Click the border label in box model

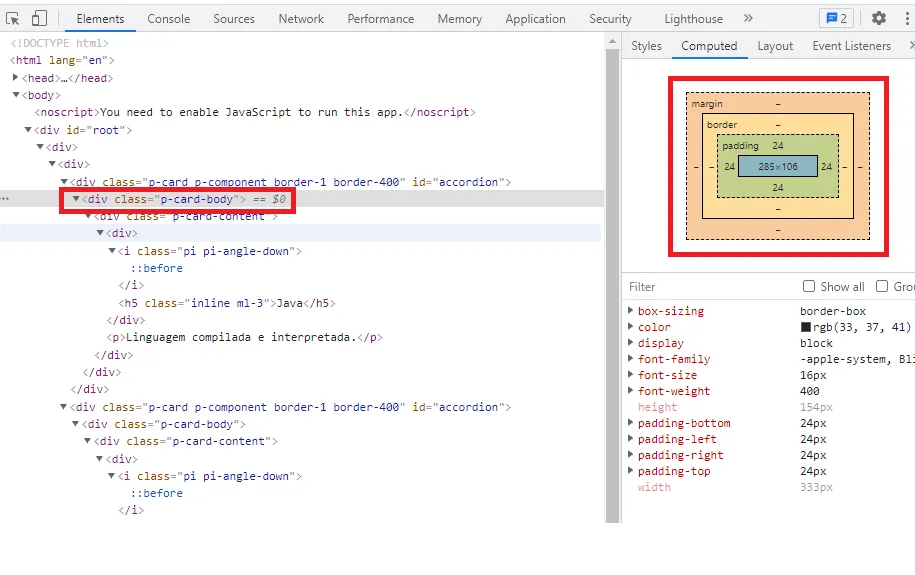pyautogui.click(x=722, y=124)
